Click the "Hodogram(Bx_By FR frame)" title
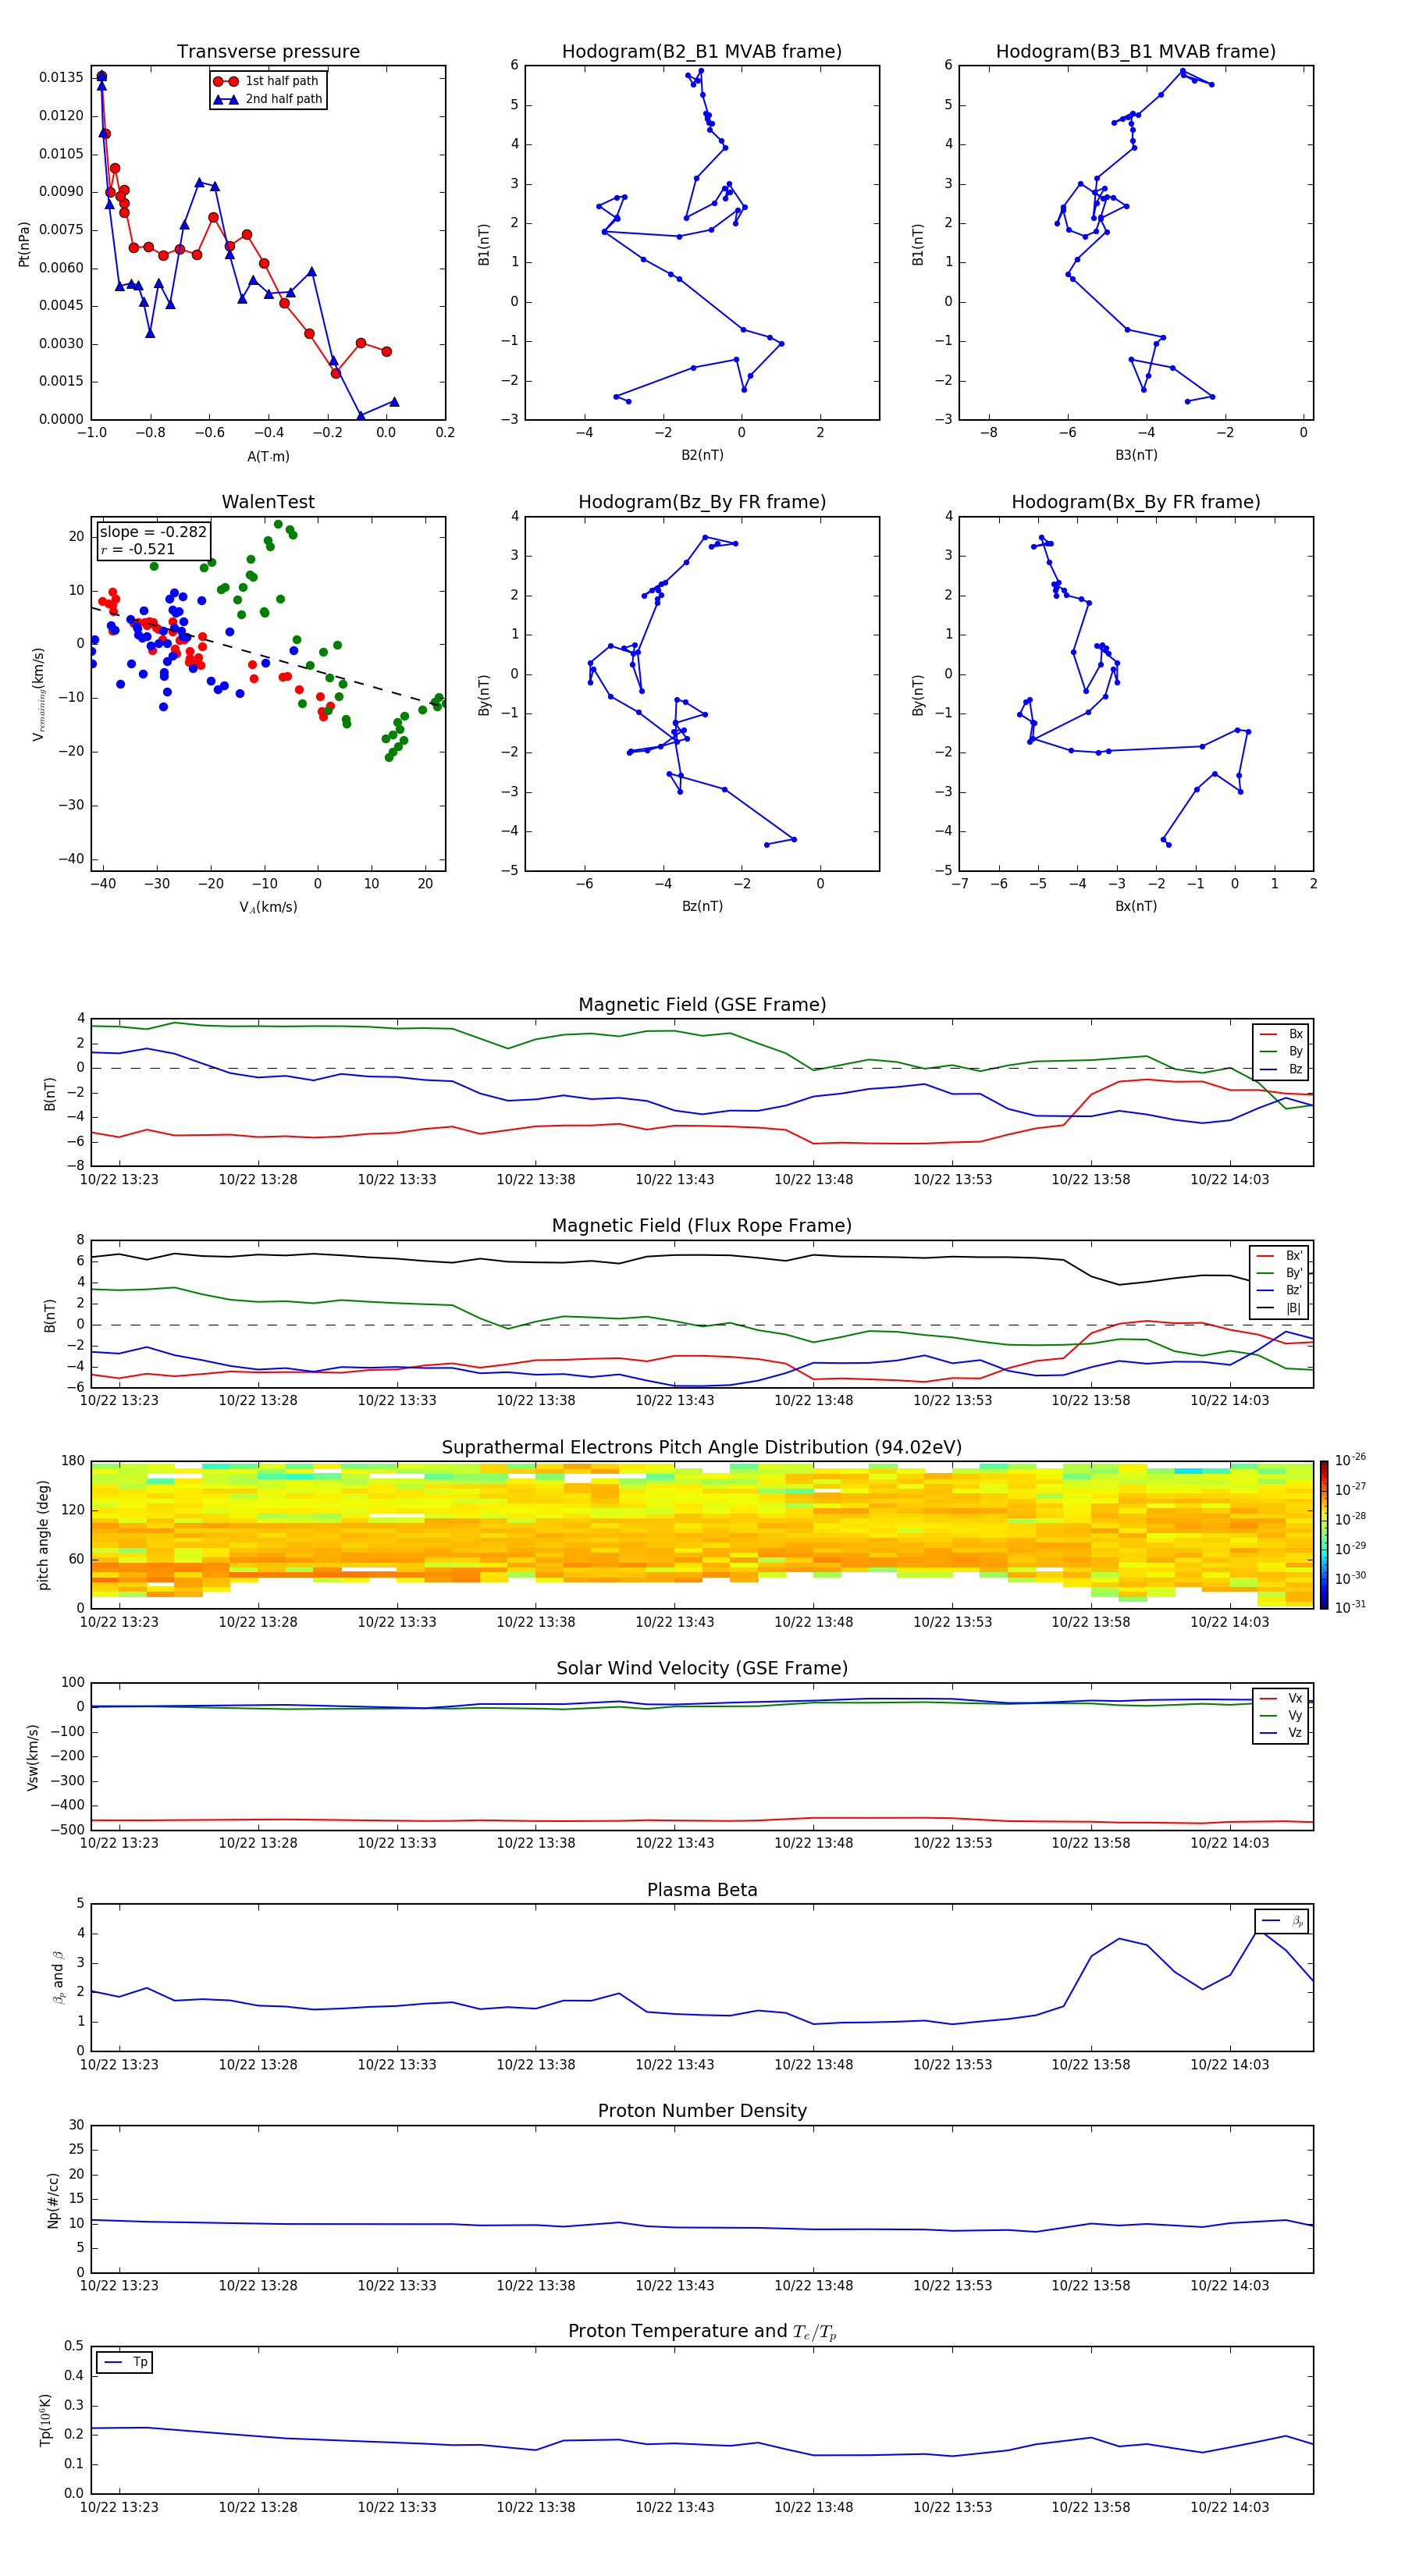Viewport: 1405px width, 2576px height. click(x=1136, y=502)
